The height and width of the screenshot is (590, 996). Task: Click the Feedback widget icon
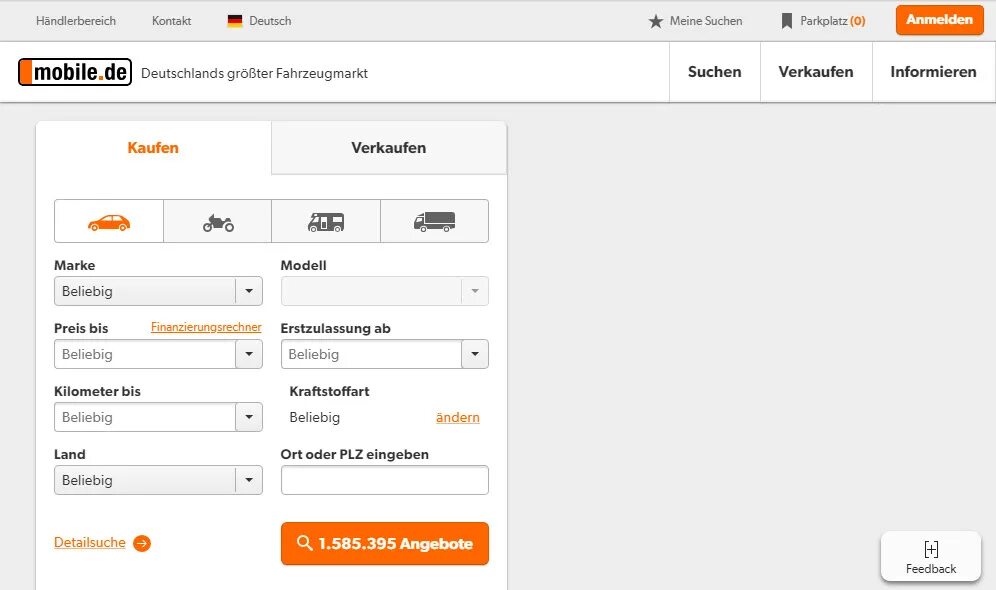tap(931, 549)
